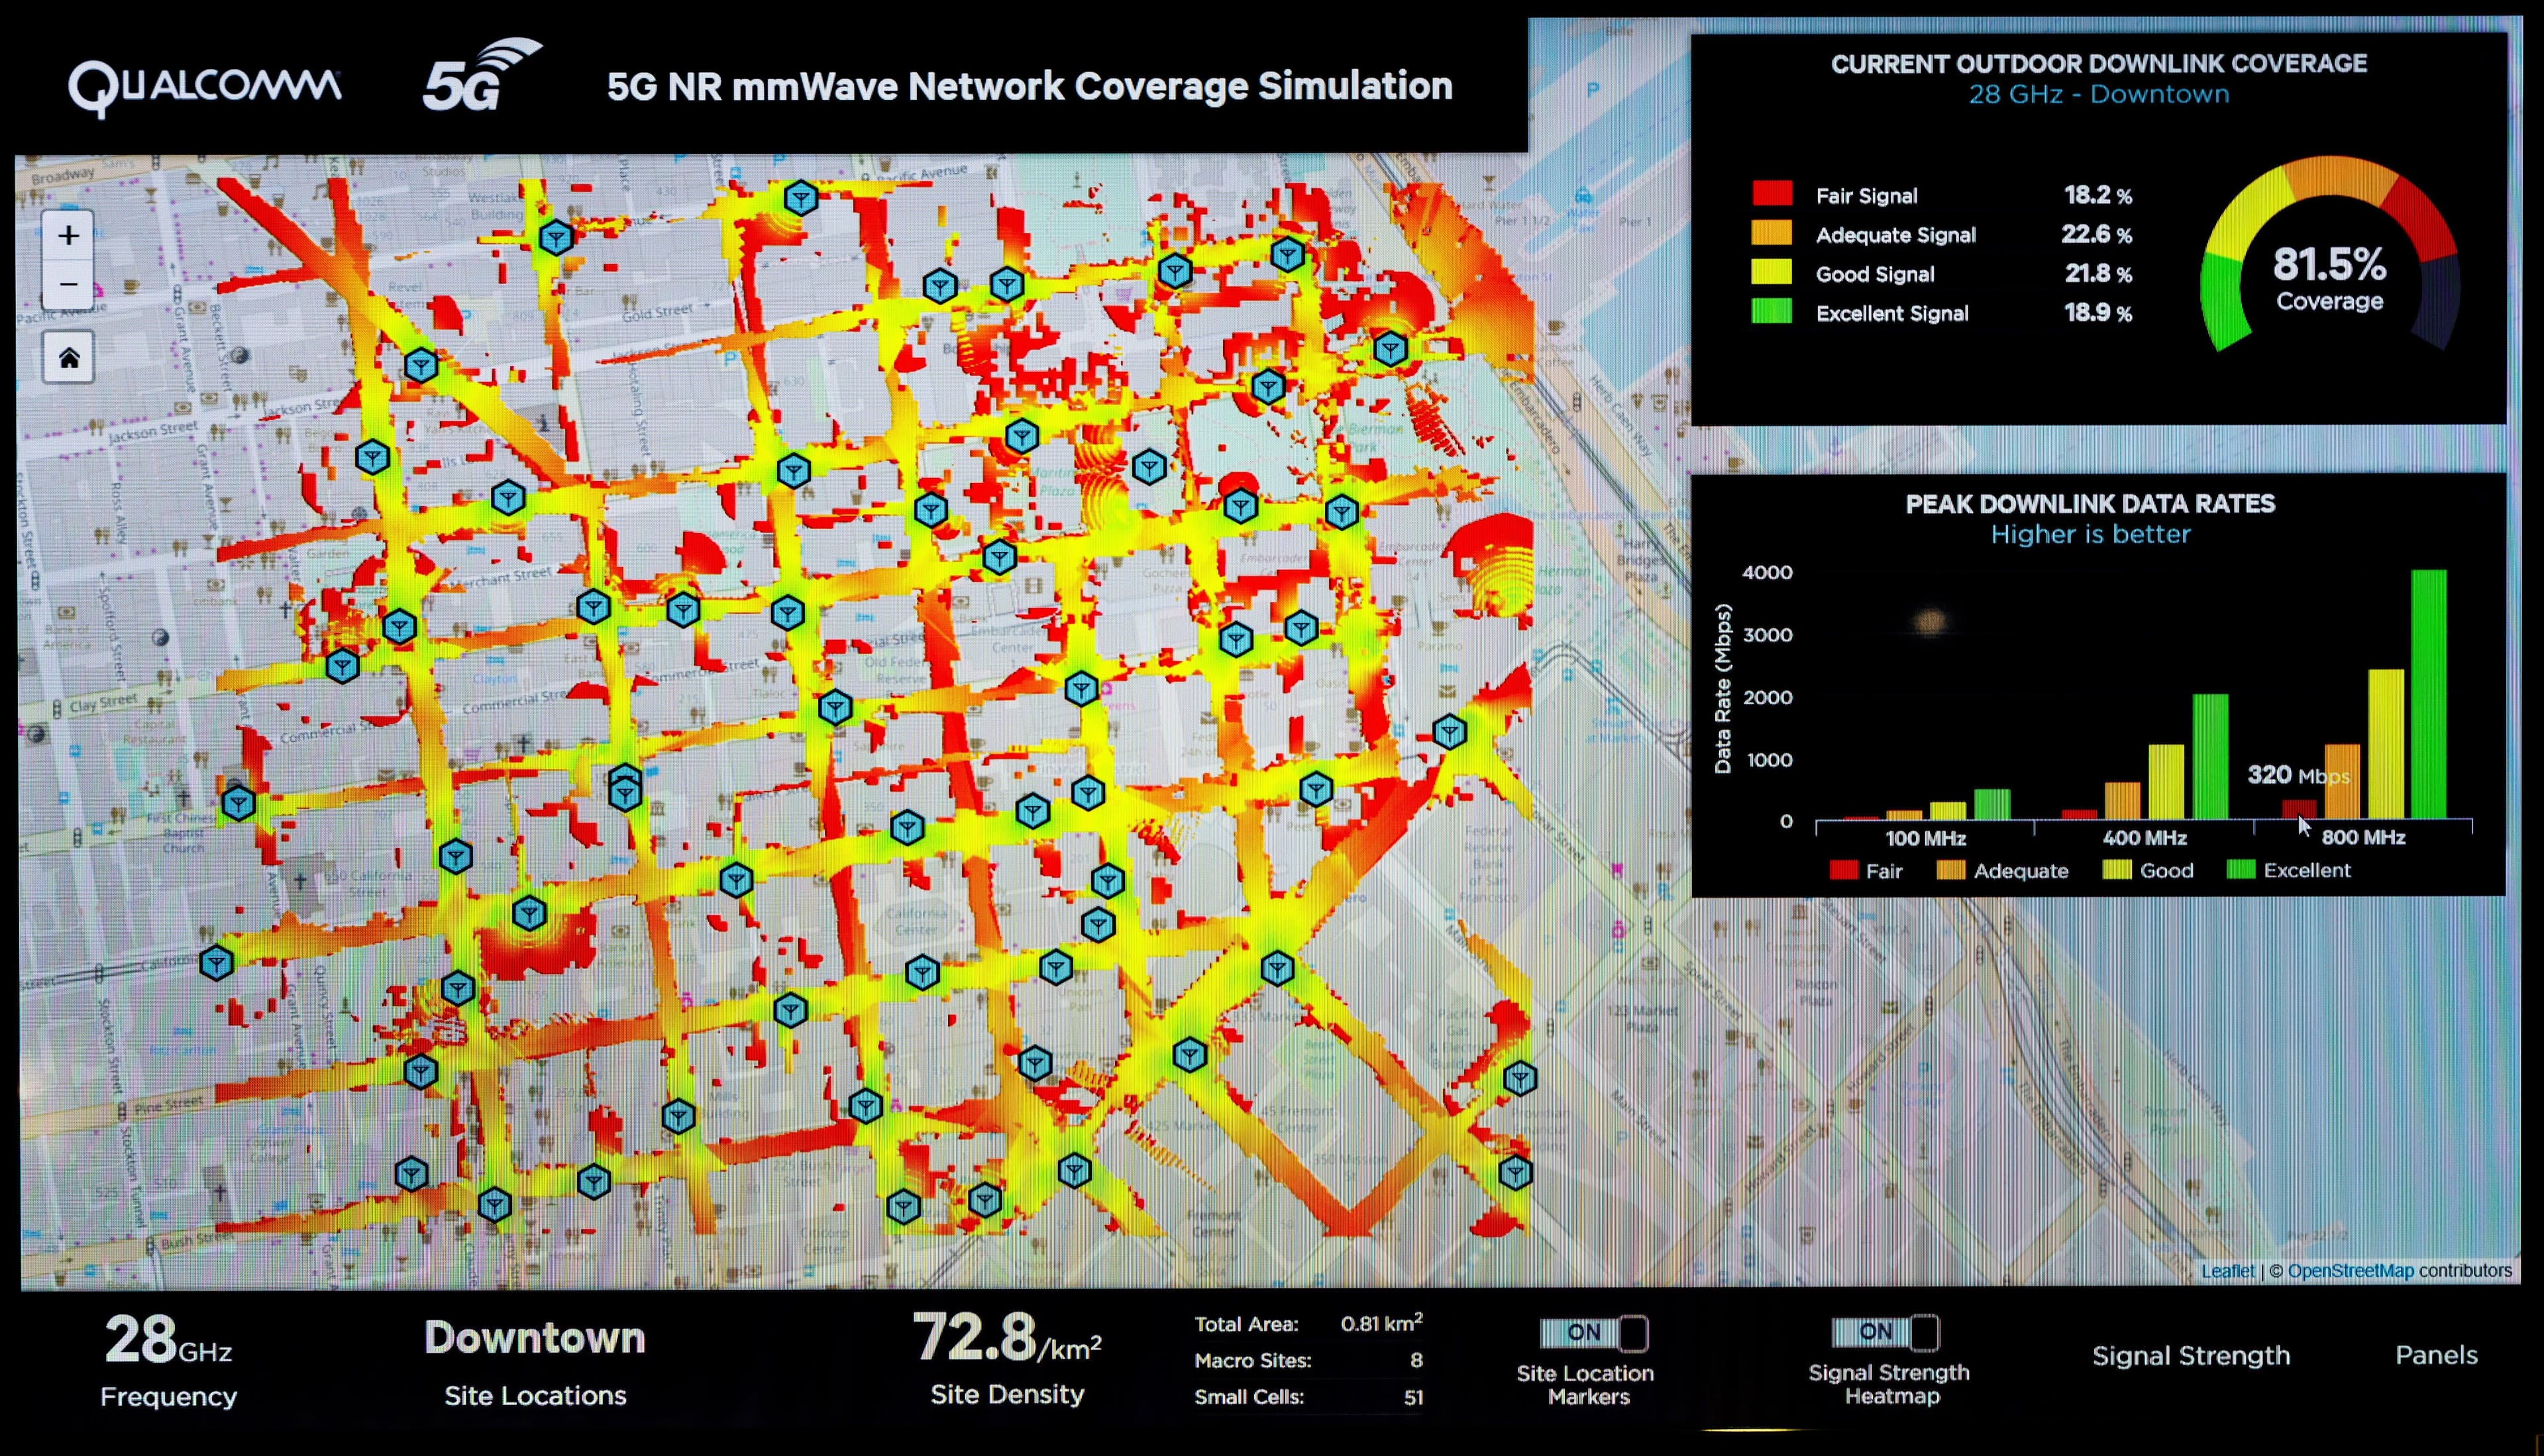Click the Qualcomm logo
The width and height of the screenshot is (2544, 1456).
pyautogui.click(x=205, y=88)
